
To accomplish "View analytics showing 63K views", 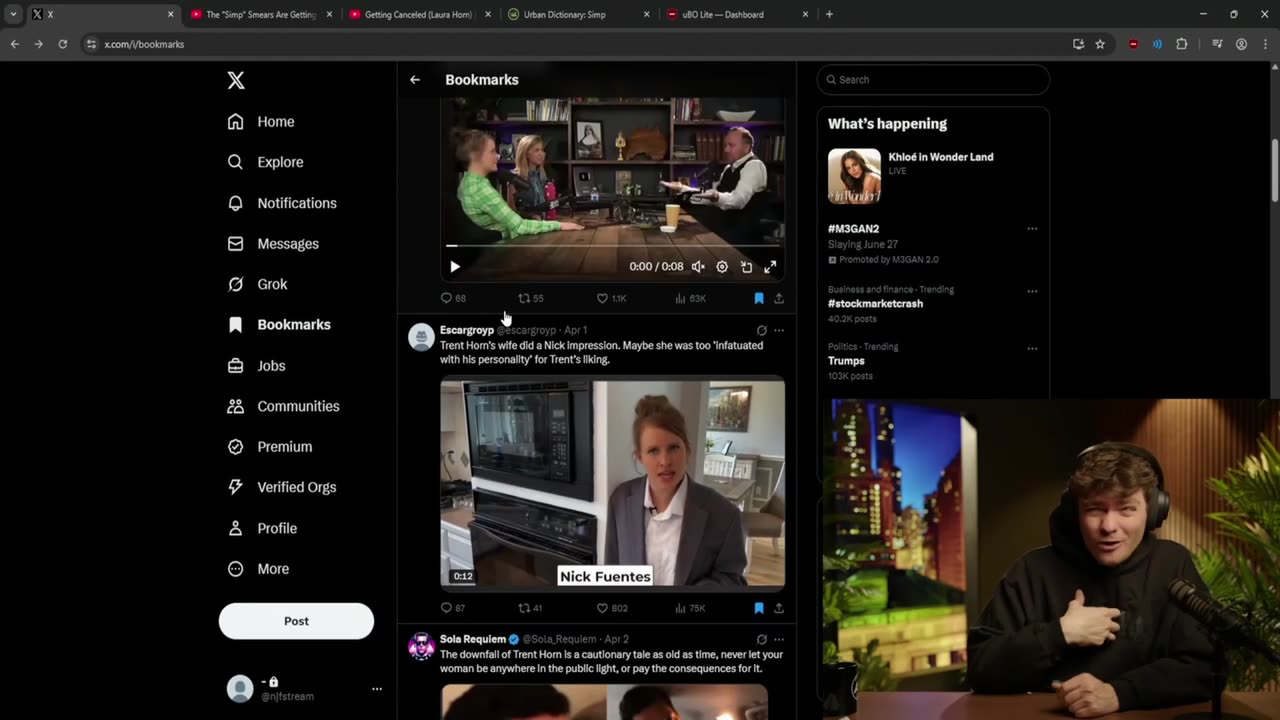I will pyautogui.click(x=690, y=298).
